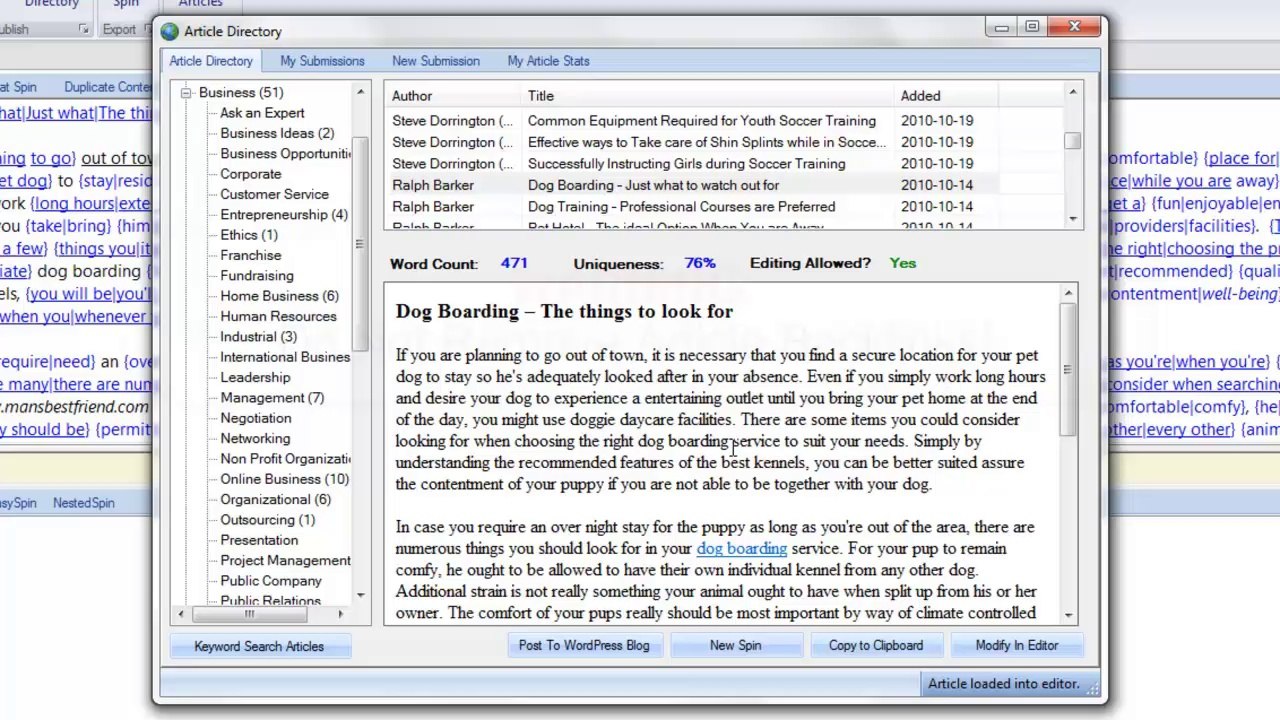Click the category tree scroll-right arrow

(340, 614)
